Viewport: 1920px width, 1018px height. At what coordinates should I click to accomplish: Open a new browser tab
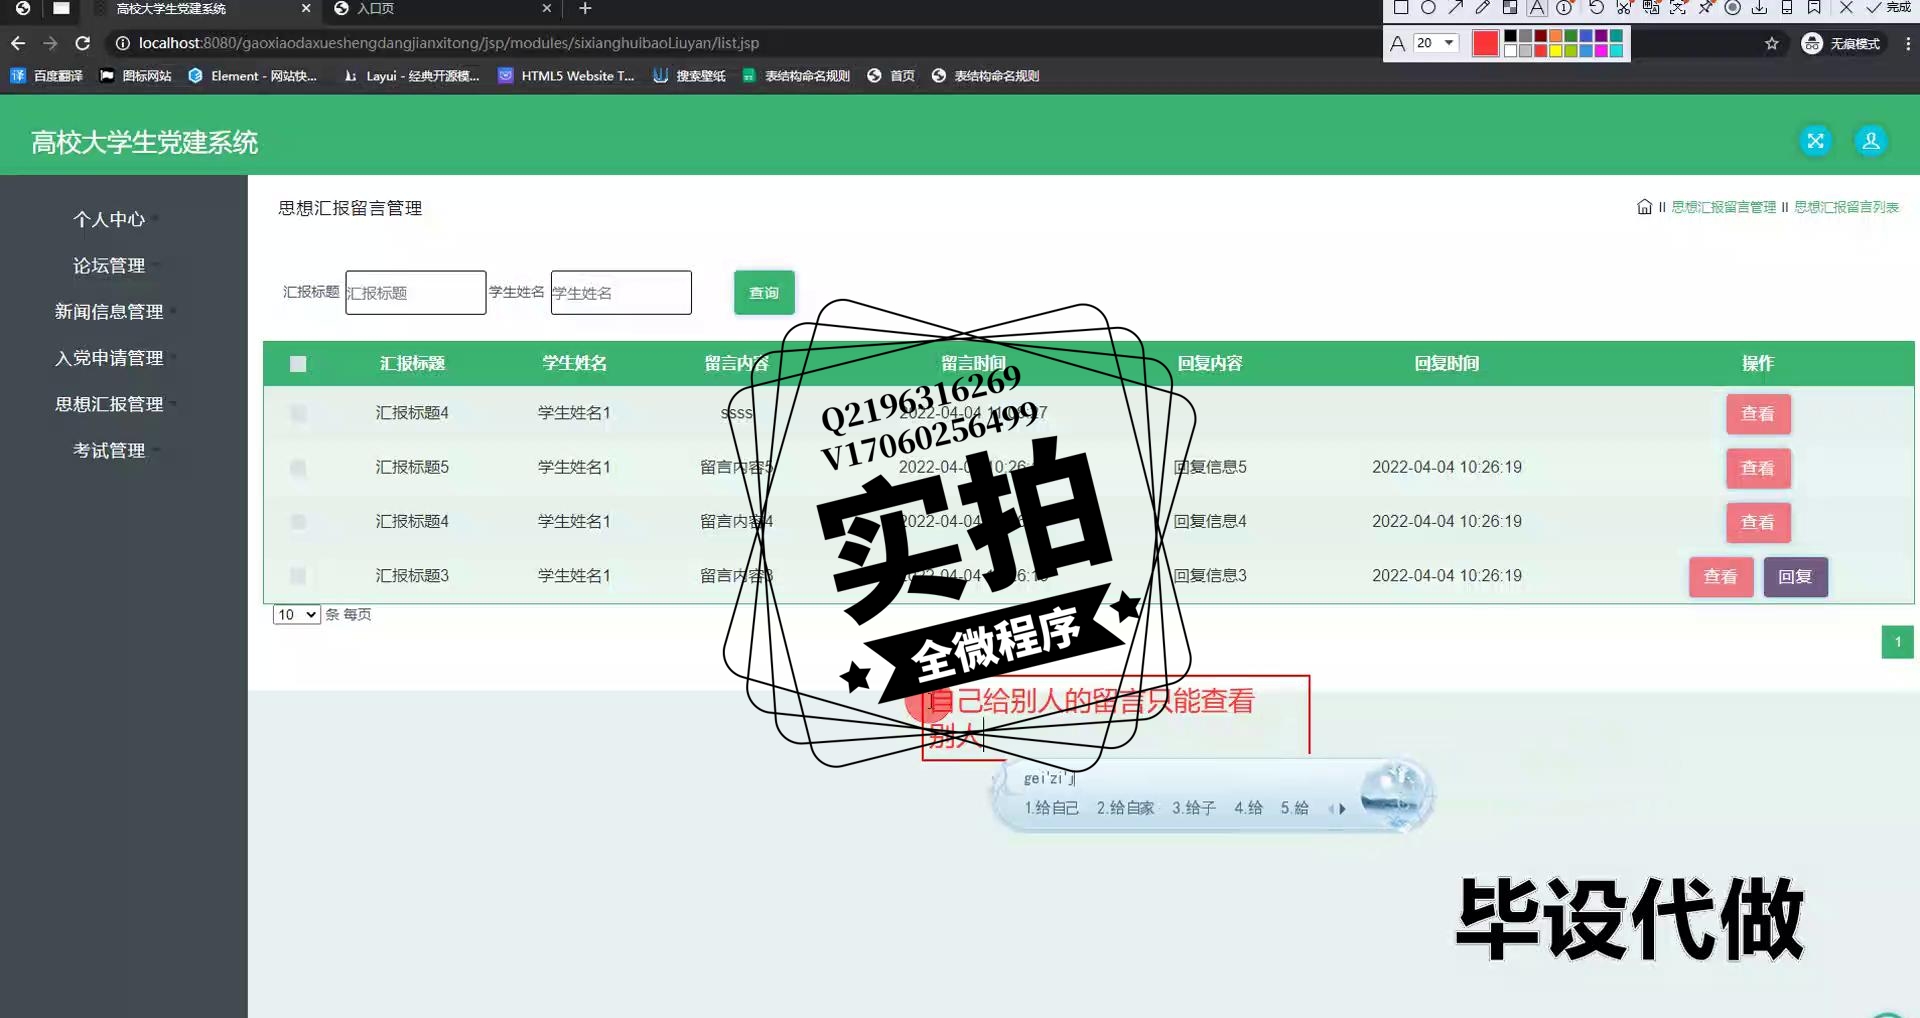point(585,8)
